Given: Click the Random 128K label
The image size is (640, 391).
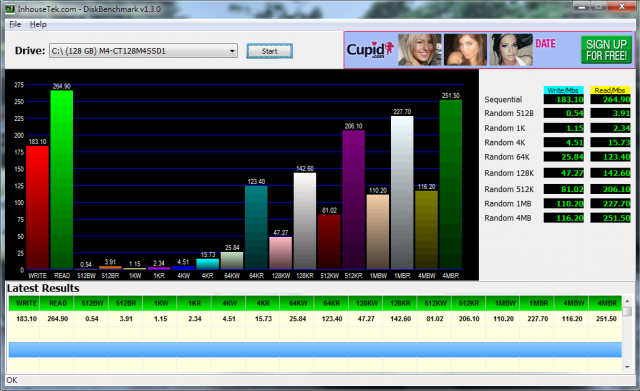Looking at the screenshot, I should [509, 173].
